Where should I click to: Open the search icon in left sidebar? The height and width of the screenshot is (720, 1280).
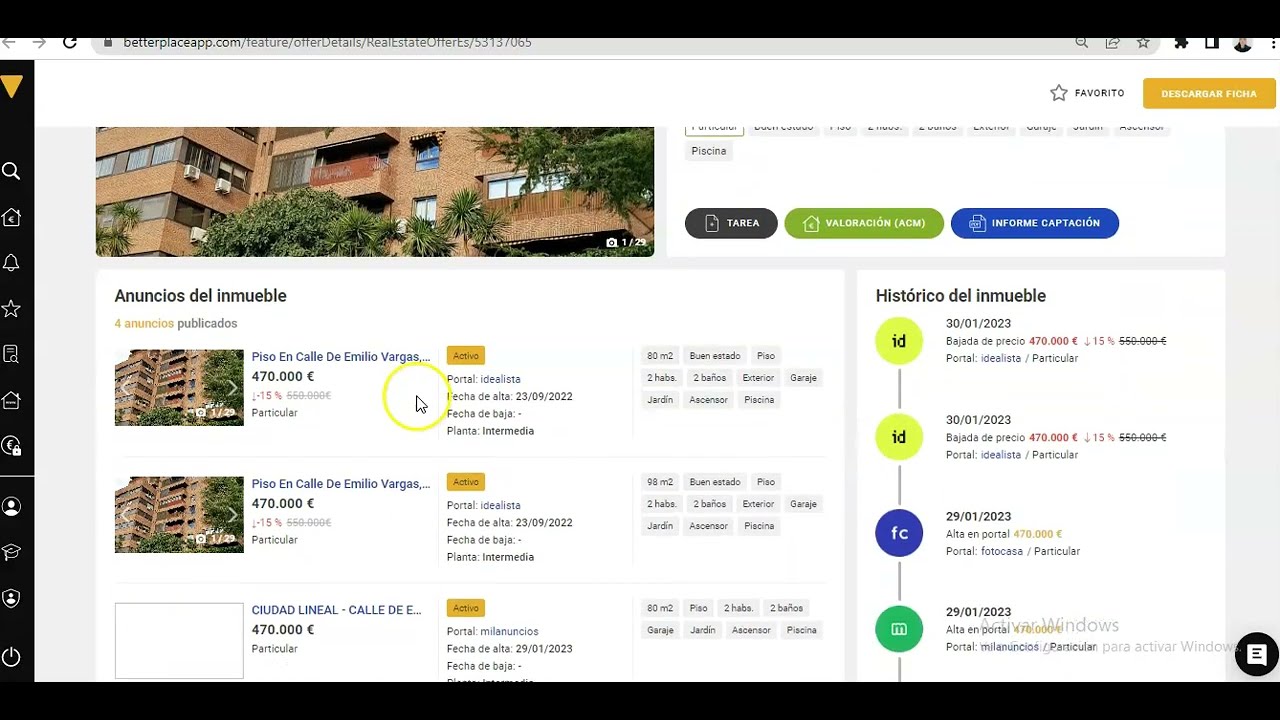click(x=11, y=172)
